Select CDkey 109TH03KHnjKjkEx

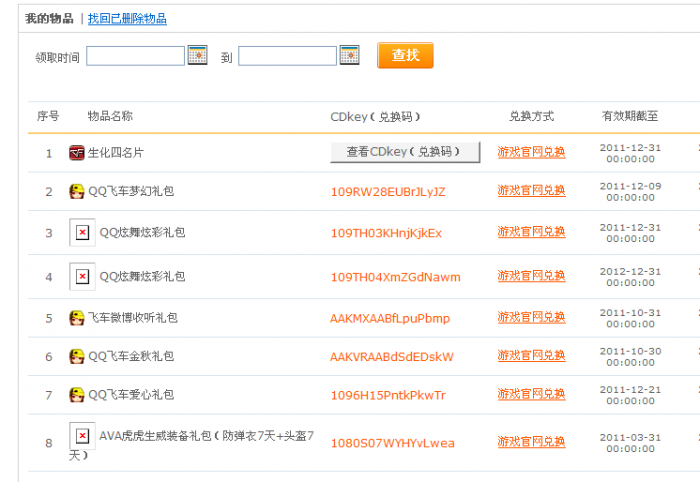[386, 233]
